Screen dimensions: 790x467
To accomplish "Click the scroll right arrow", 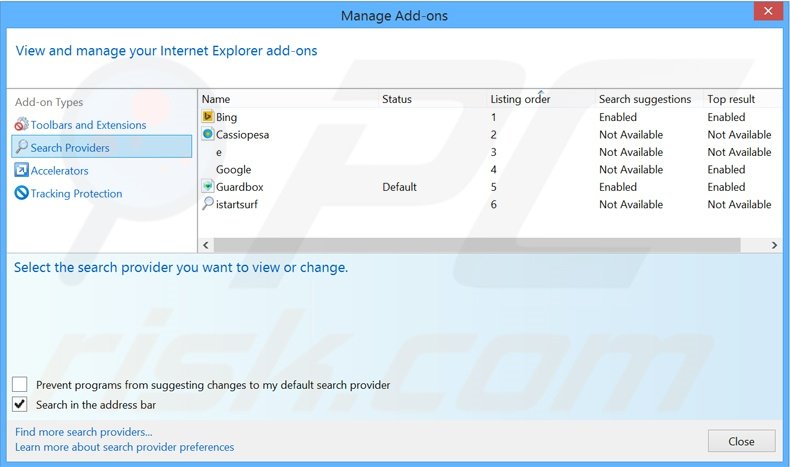I will point(774,245).
